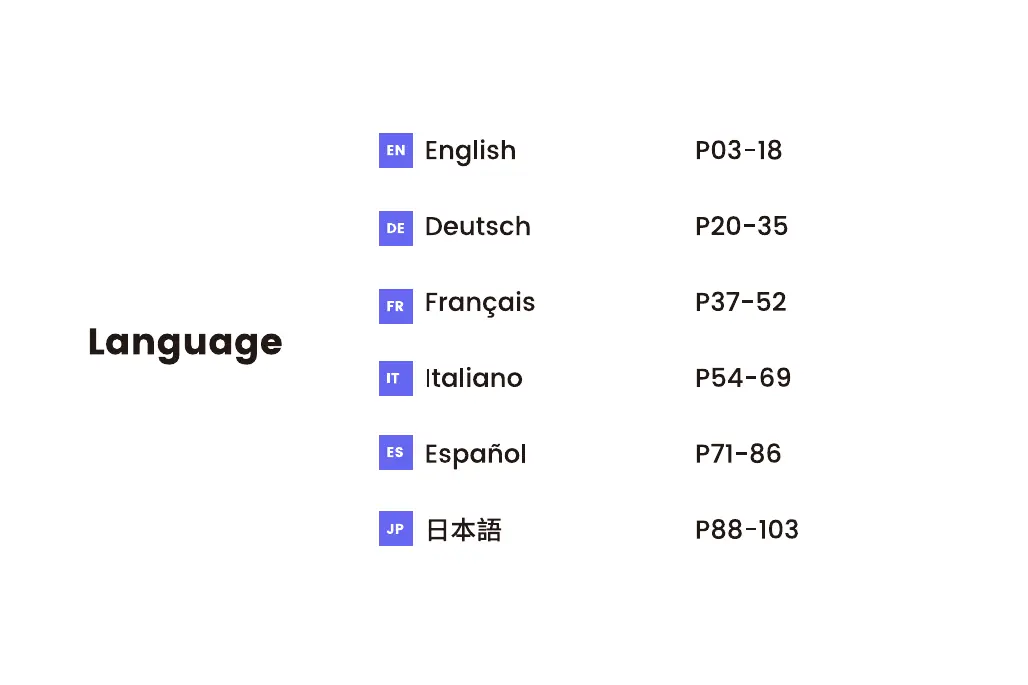Click page range P71-86
This screenshot has width=1028, height=685.
(738, 454)
